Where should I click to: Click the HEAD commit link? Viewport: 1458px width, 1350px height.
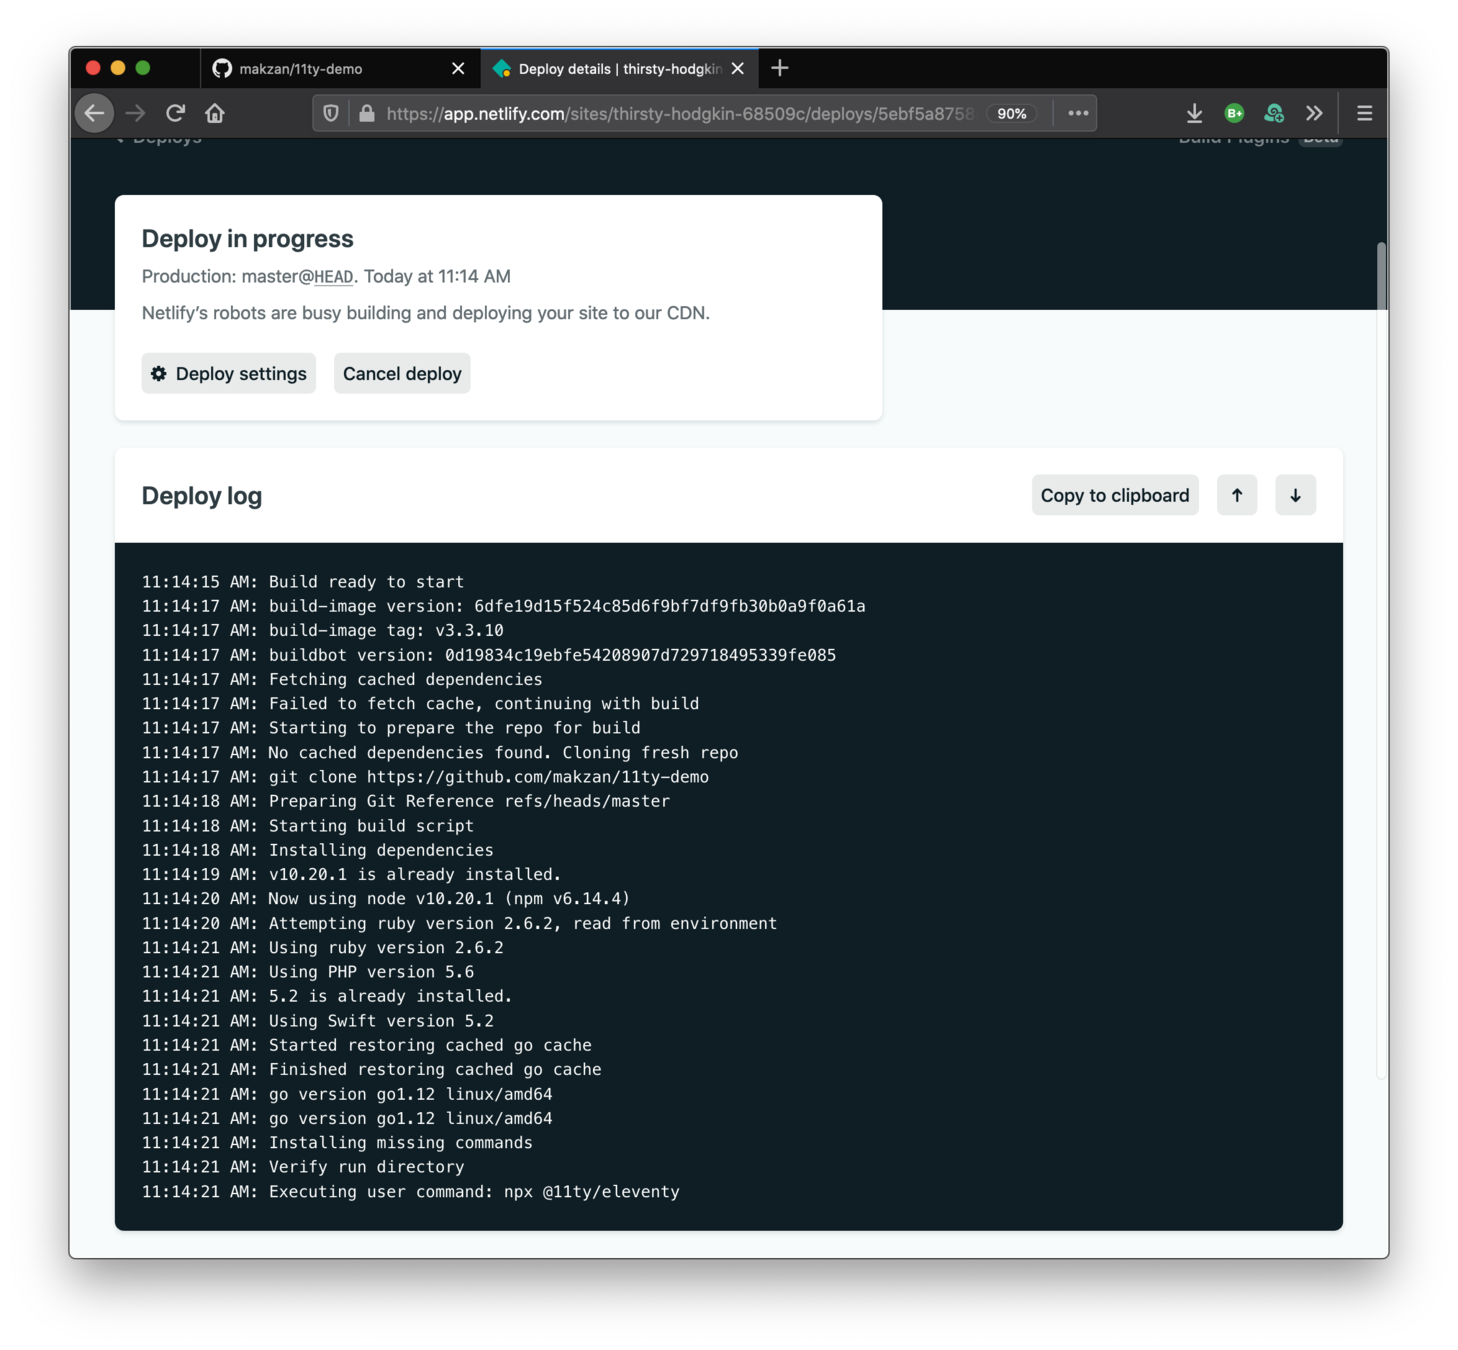click(x=334, y=277)
